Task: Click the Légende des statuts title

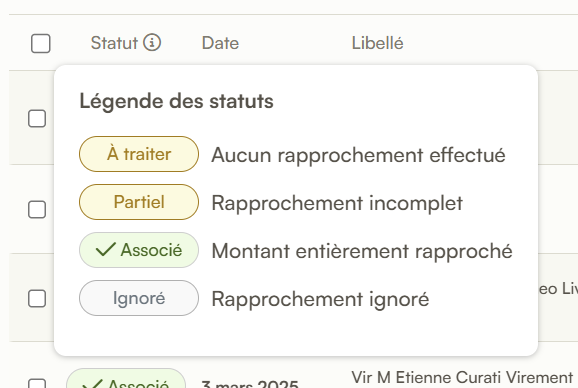Action: [177, 101]
